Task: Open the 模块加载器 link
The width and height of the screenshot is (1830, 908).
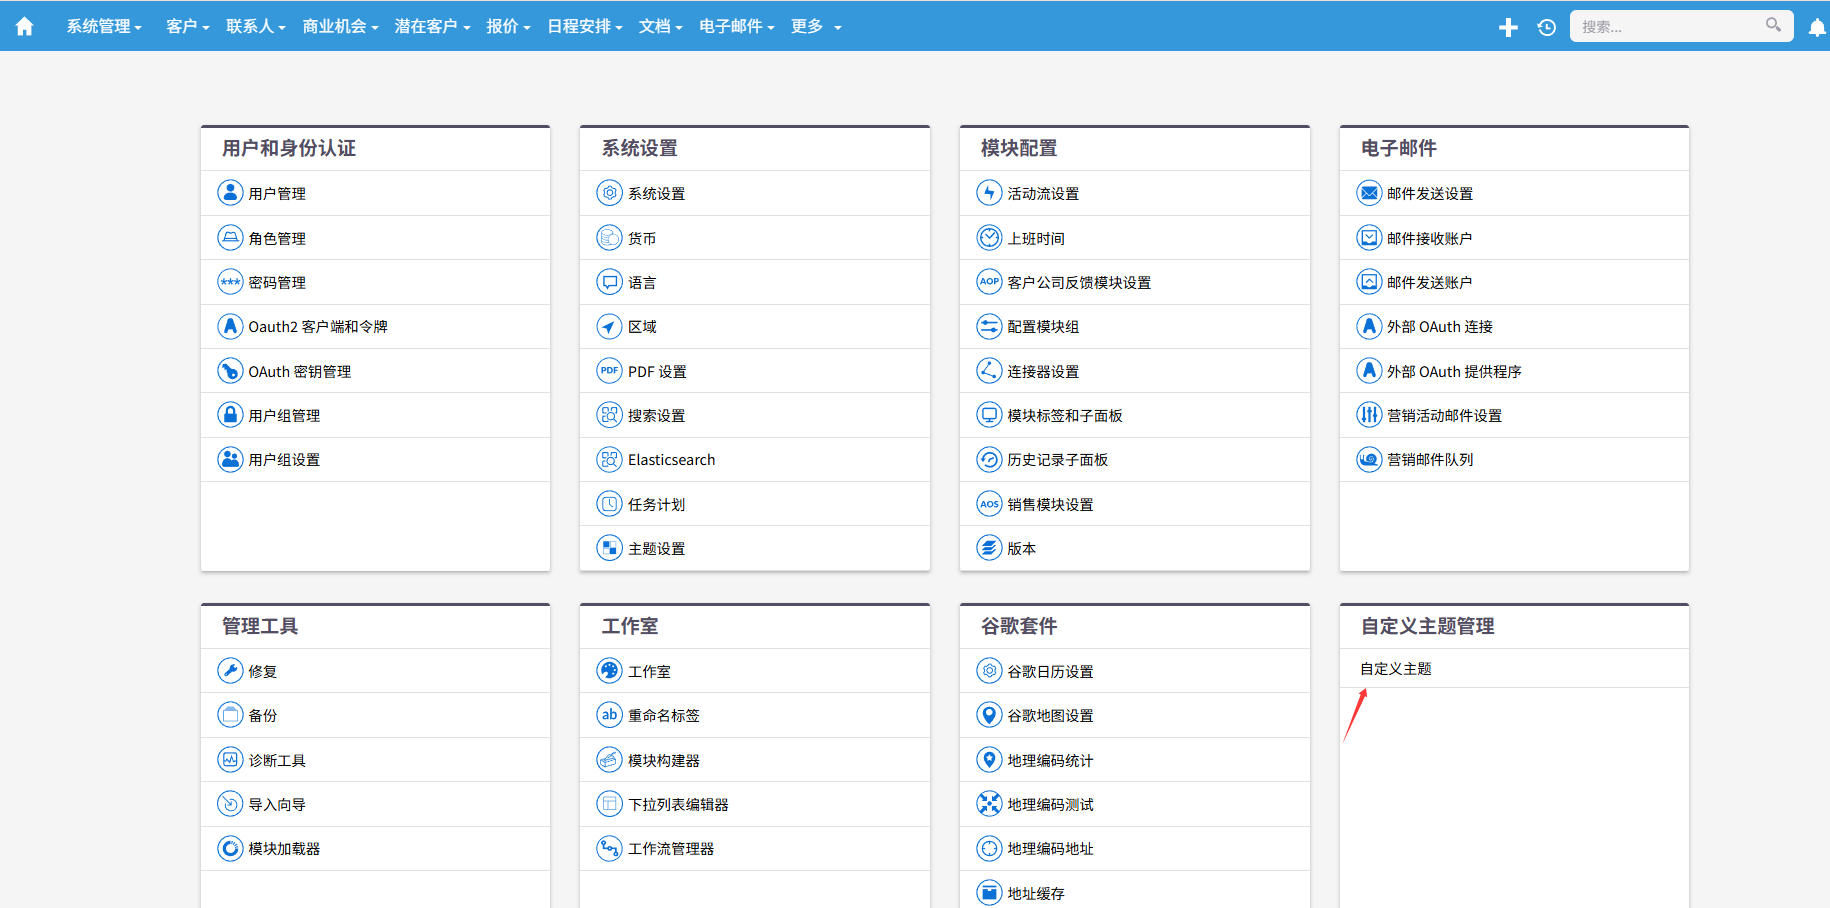Action: [284, 848]
